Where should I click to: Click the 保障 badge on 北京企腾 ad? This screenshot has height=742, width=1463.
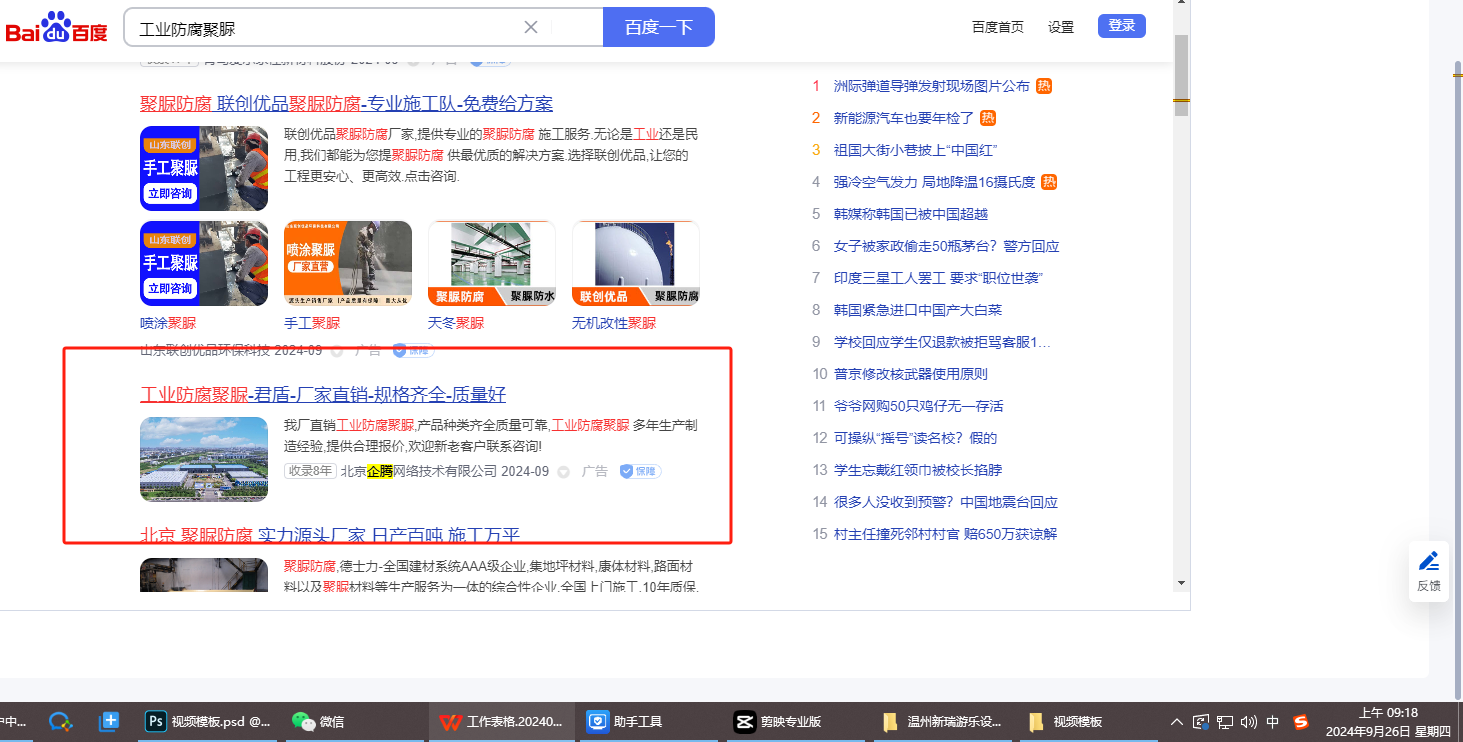(640, 471)
